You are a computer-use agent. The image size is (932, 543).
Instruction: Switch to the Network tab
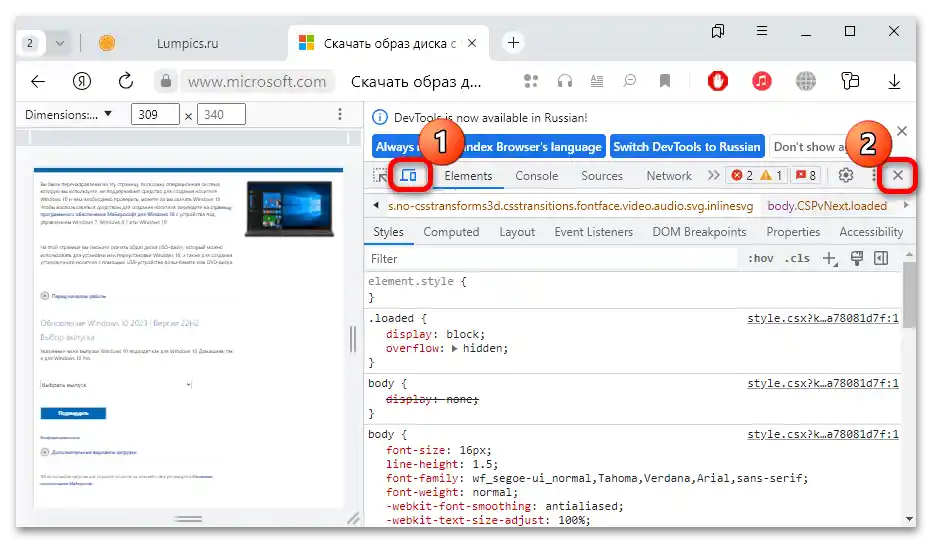point(669,176)
